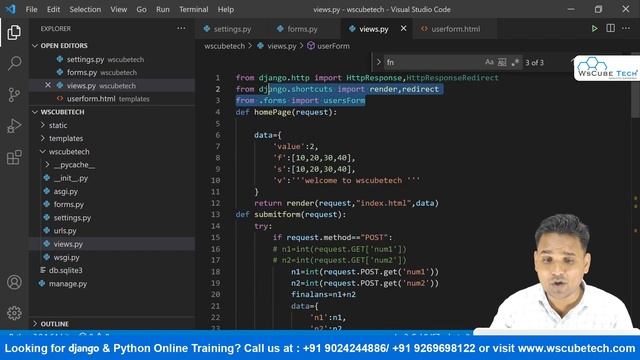Open the Manage gear icon
Screen dimensions: 640x360
pos(14,313)
